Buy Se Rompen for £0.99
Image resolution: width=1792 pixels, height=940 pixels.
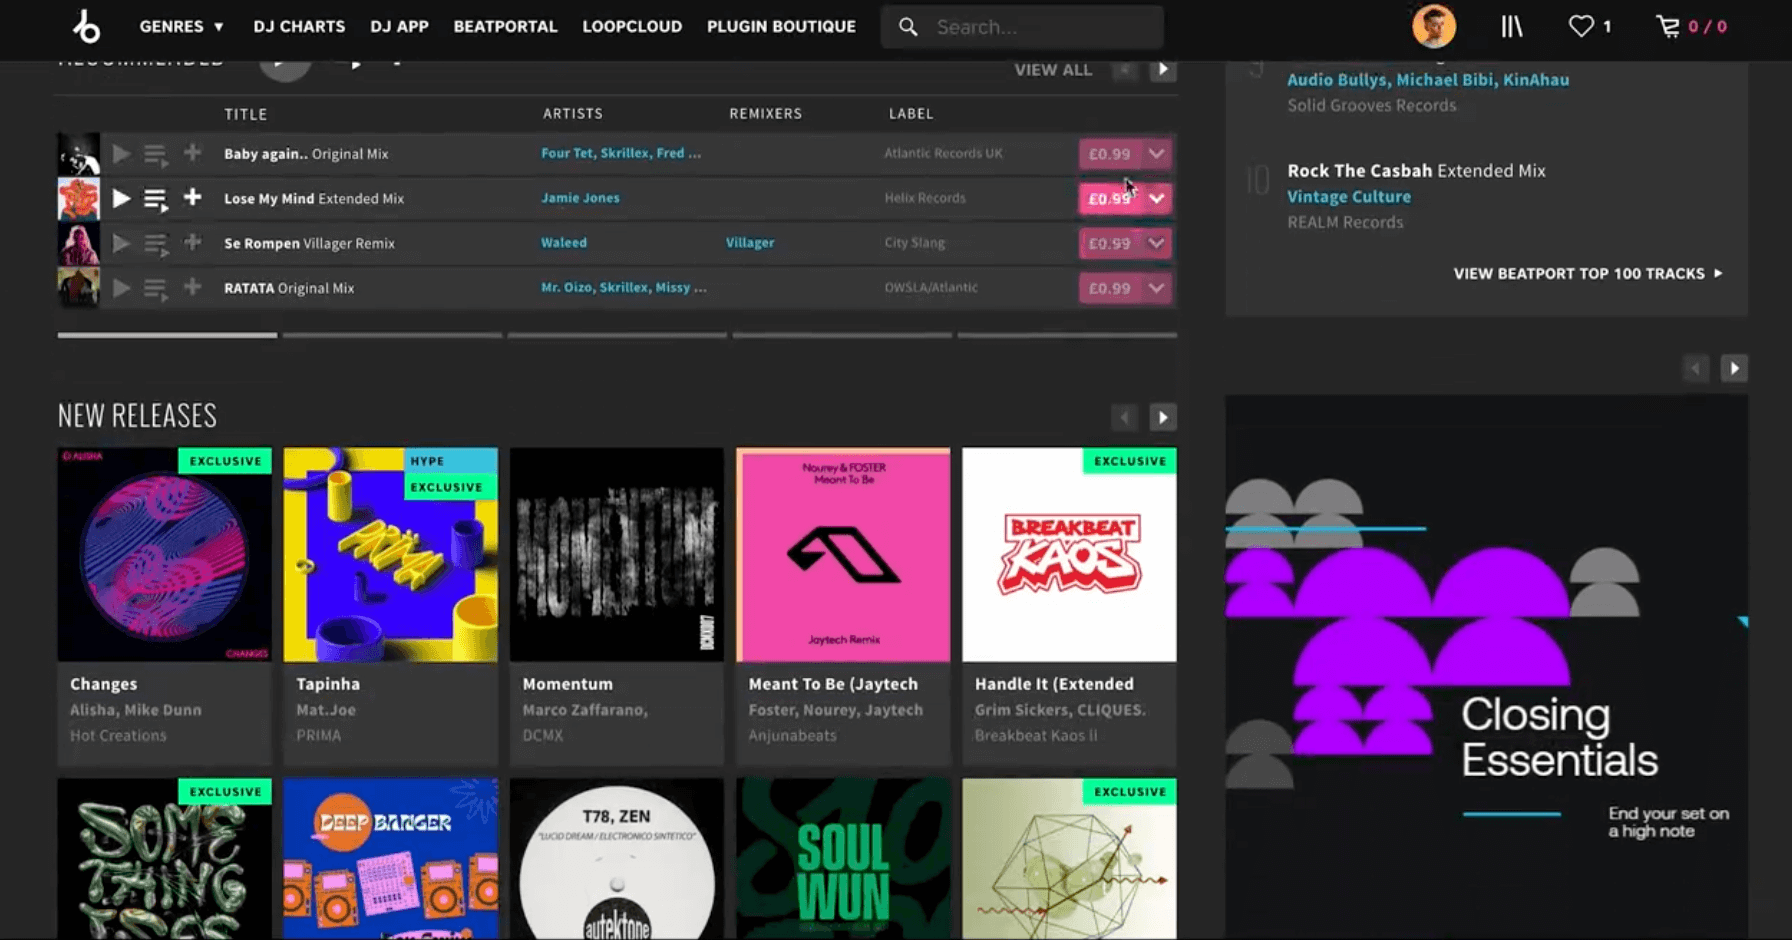click(1110, 243)
